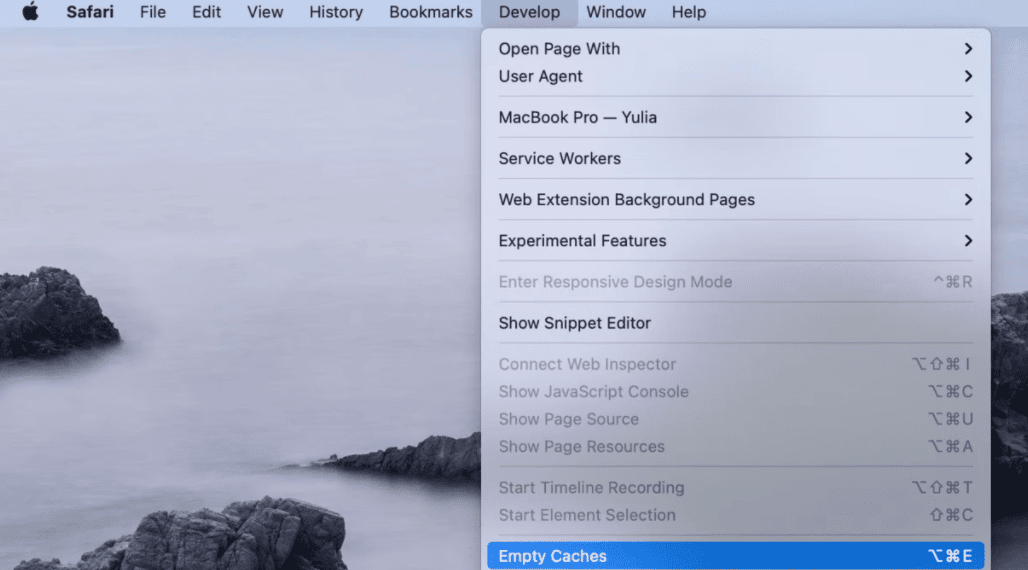1028x570 pixels.
Task: Open the Window menu
Action: pos(616,12)
